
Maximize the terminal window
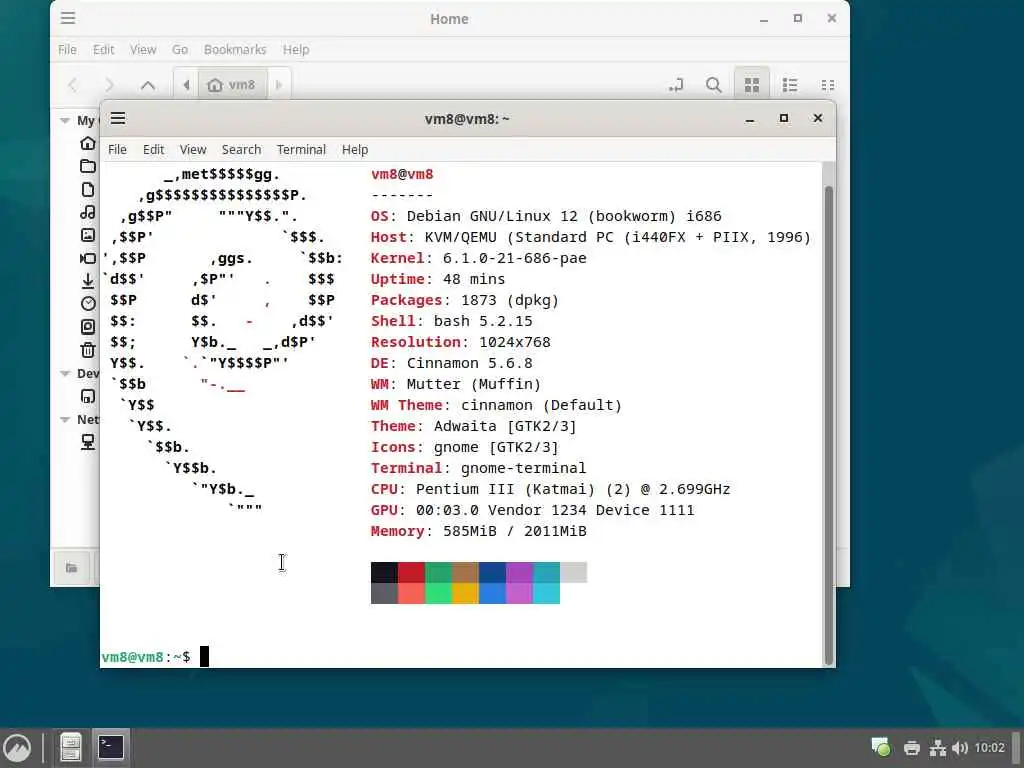point(784,118)
